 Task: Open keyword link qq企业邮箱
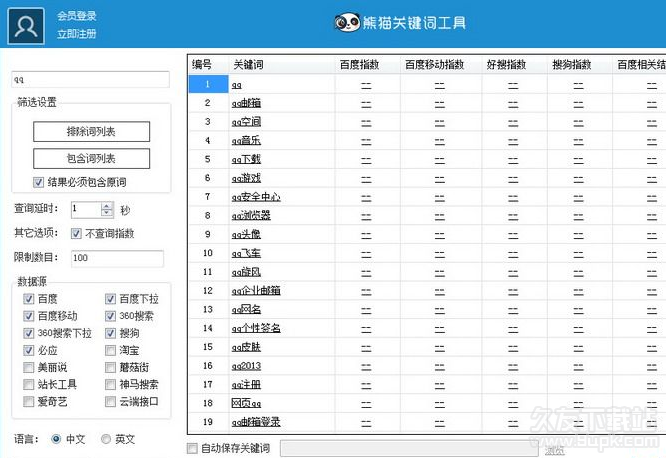tap(256, 291)
